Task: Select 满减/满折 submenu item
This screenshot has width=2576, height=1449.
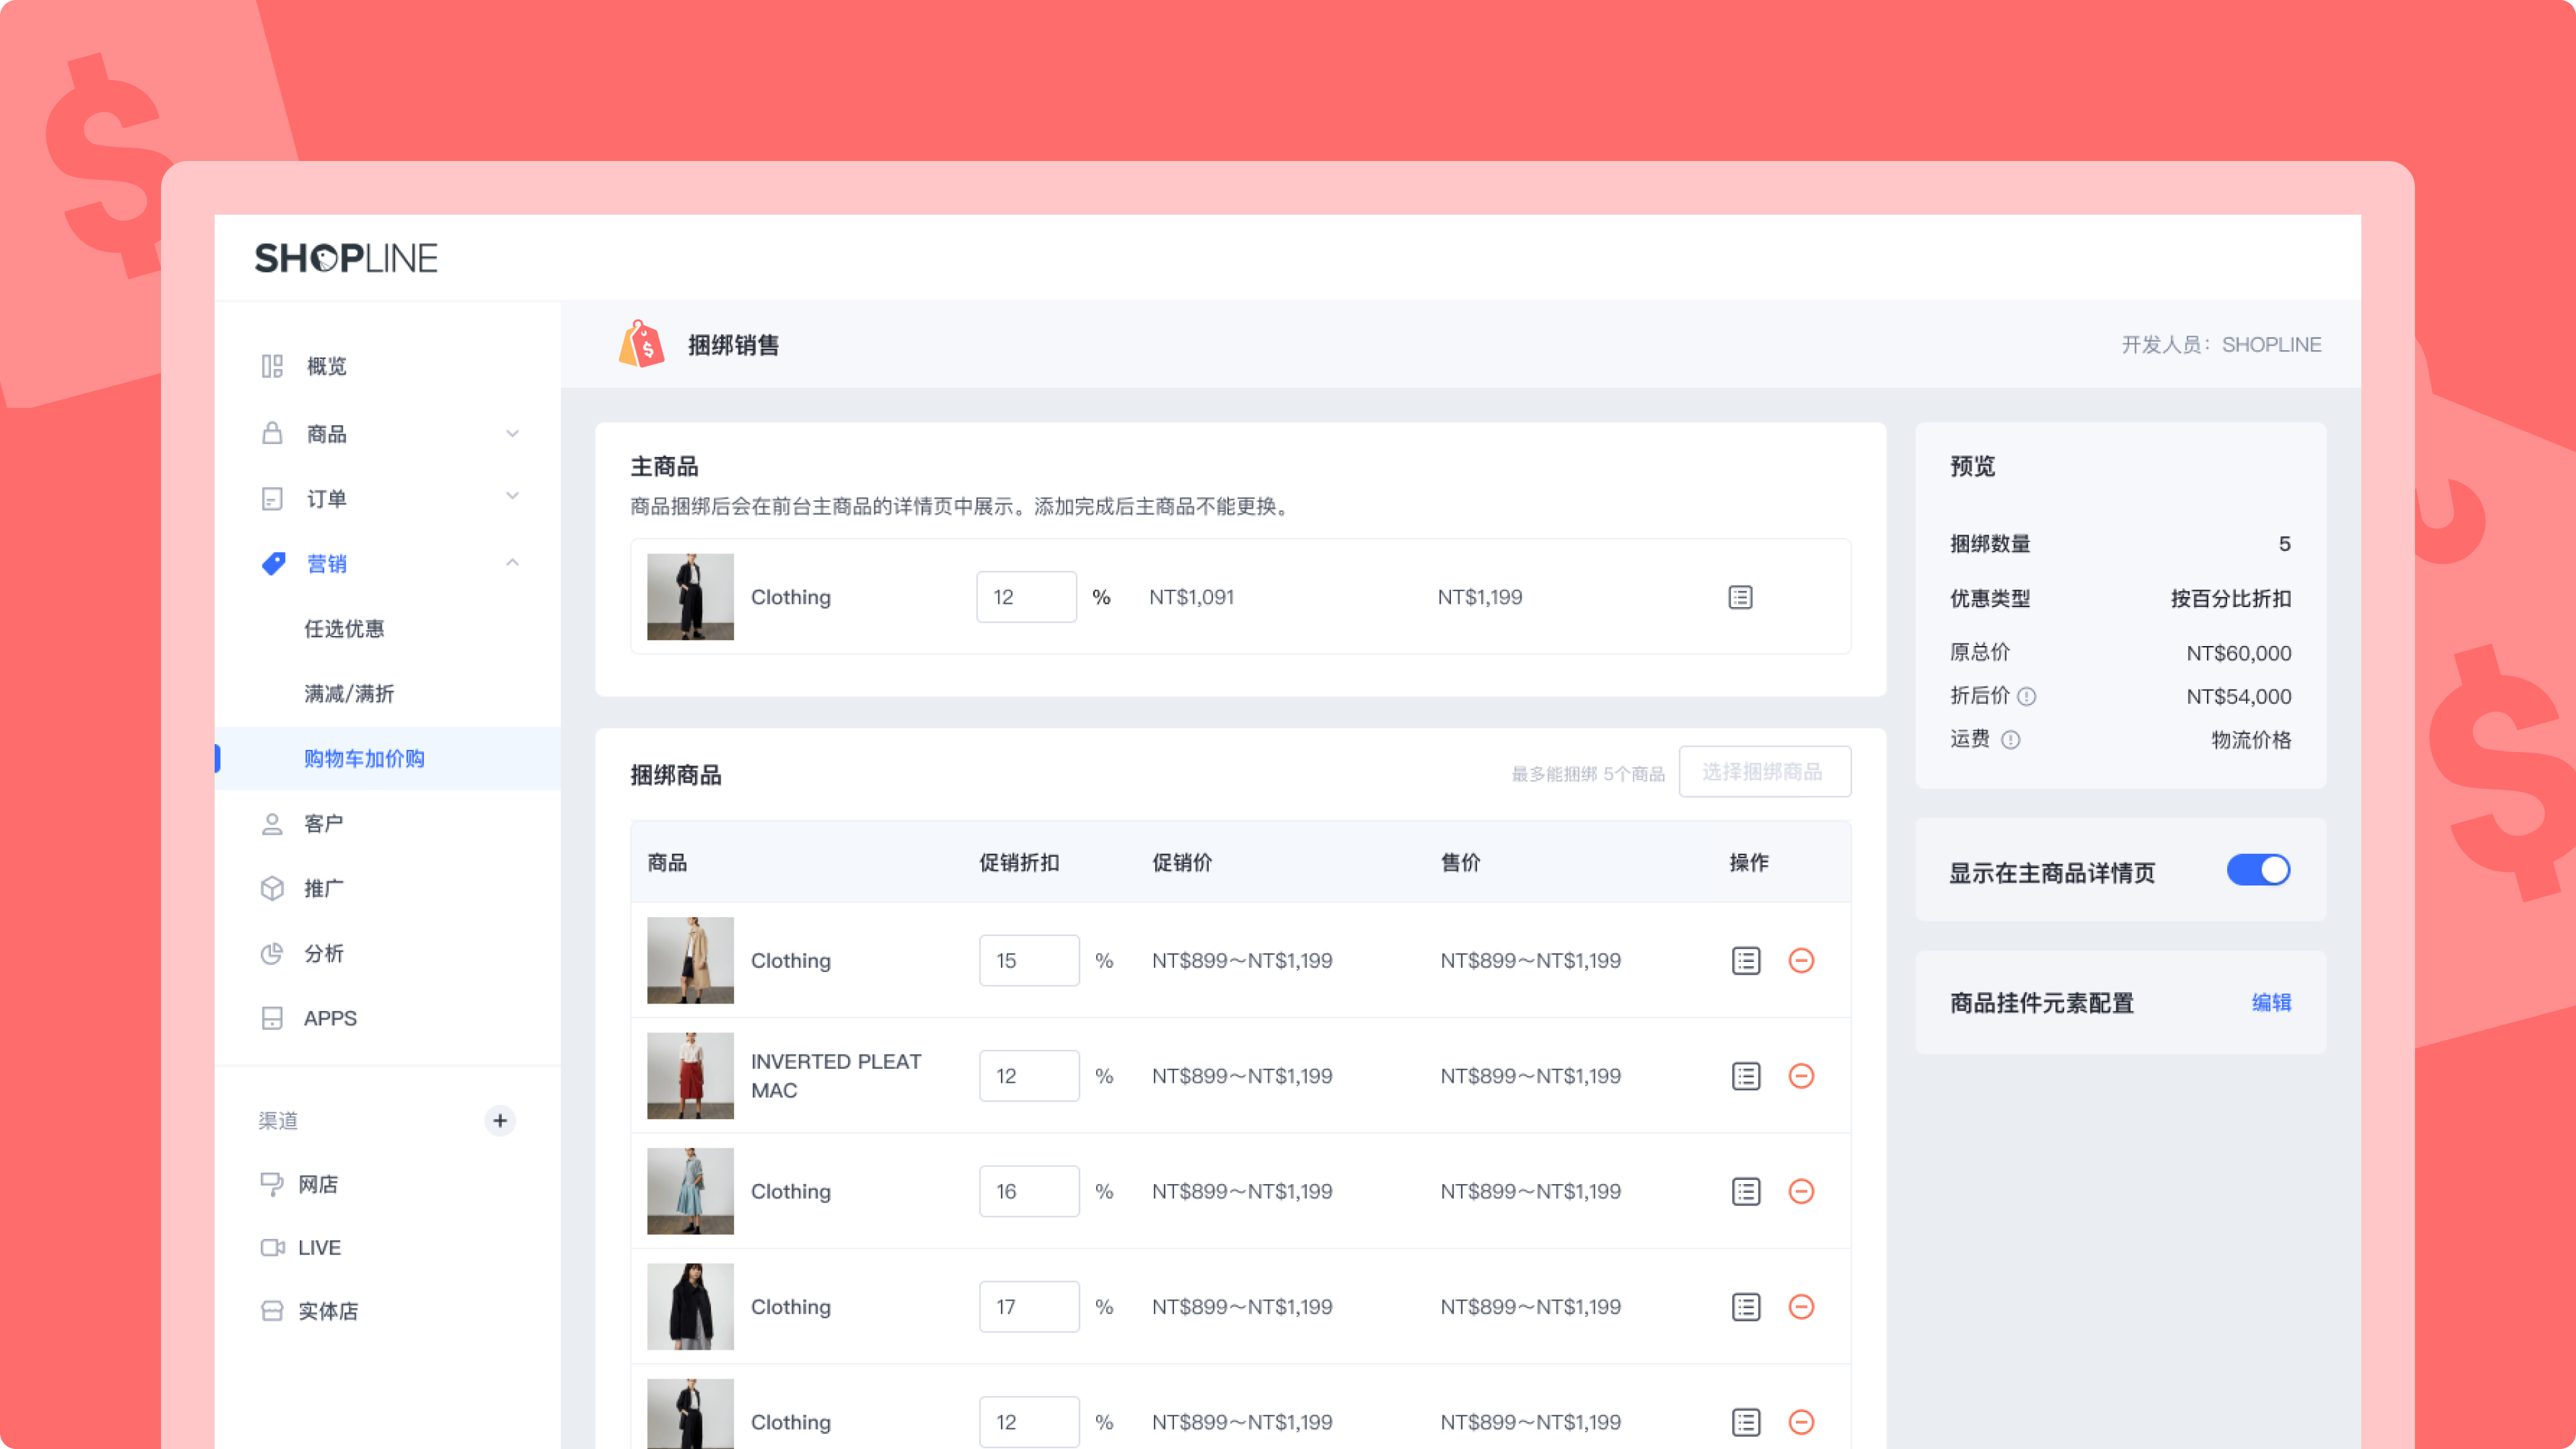Action: (349, 694)
